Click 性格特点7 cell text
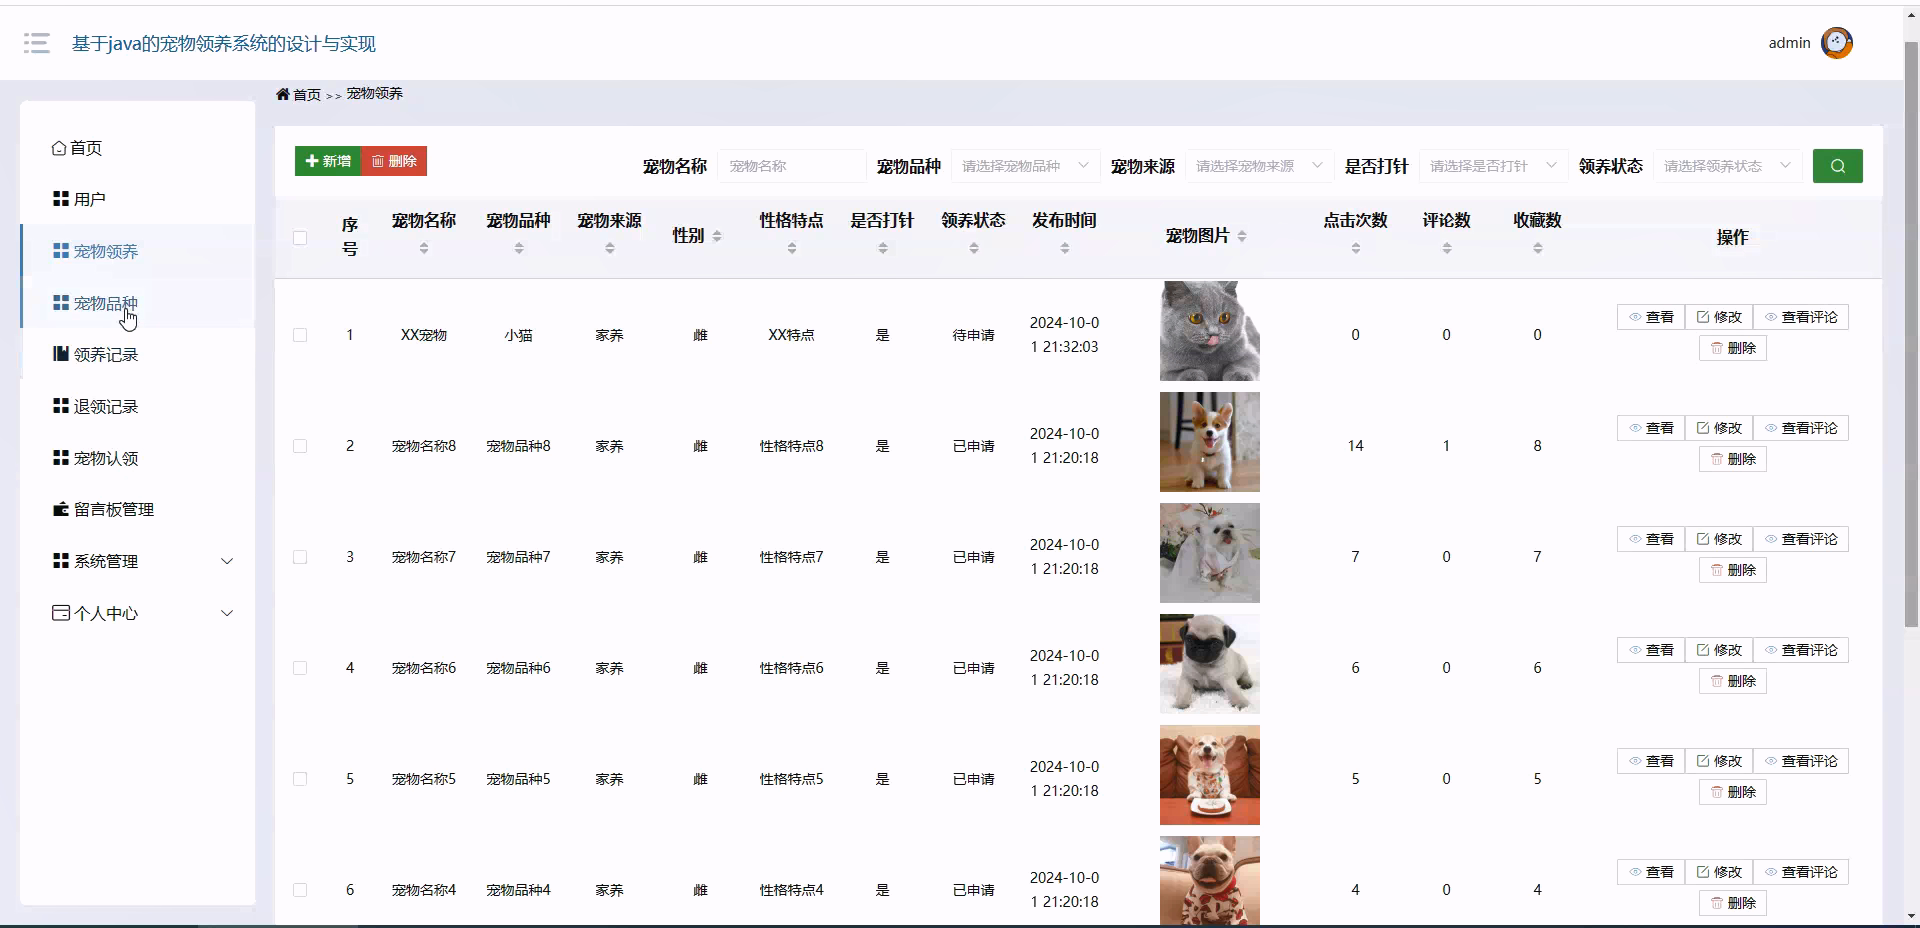 [792, 557]
